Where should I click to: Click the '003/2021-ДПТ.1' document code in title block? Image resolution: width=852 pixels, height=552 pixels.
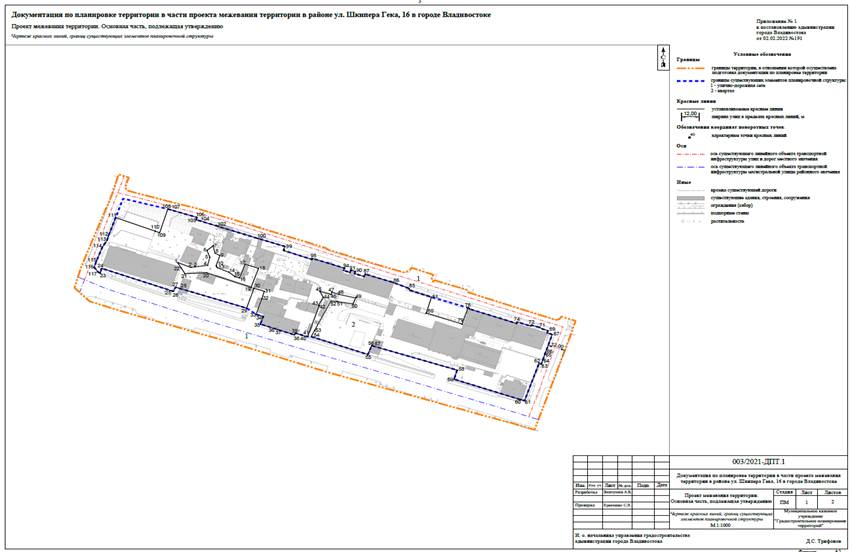pos(759,461)
